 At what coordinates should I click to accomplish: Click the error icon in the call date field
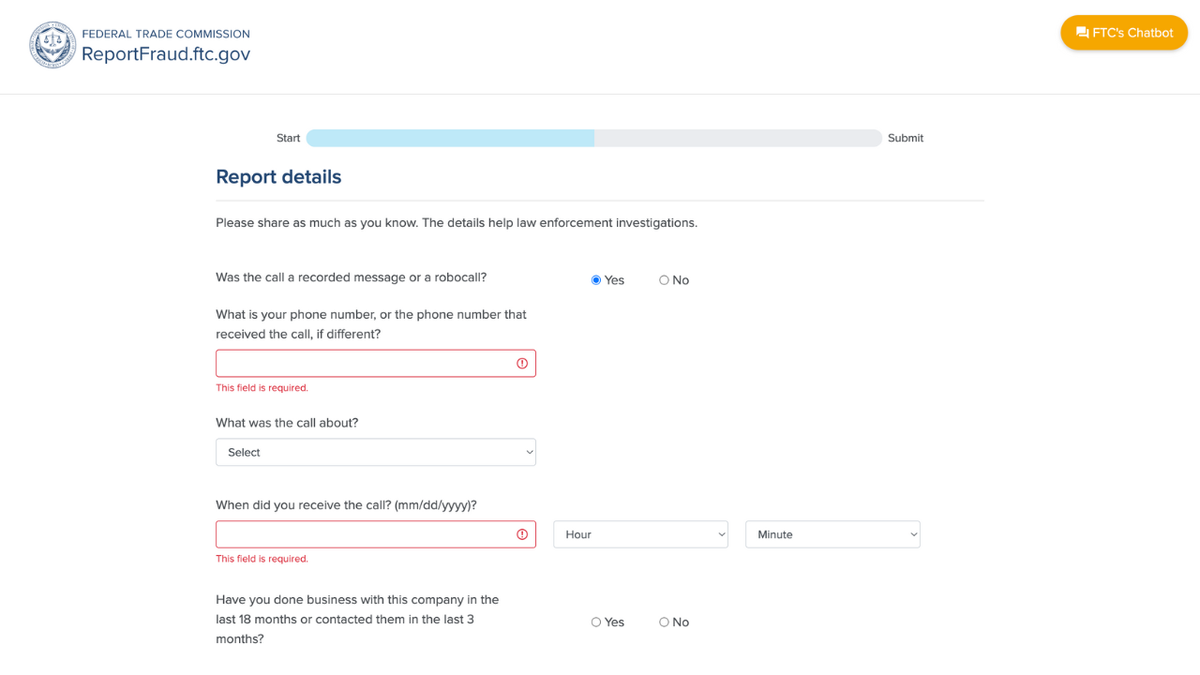pyautogui.click(x=522, y=535)
